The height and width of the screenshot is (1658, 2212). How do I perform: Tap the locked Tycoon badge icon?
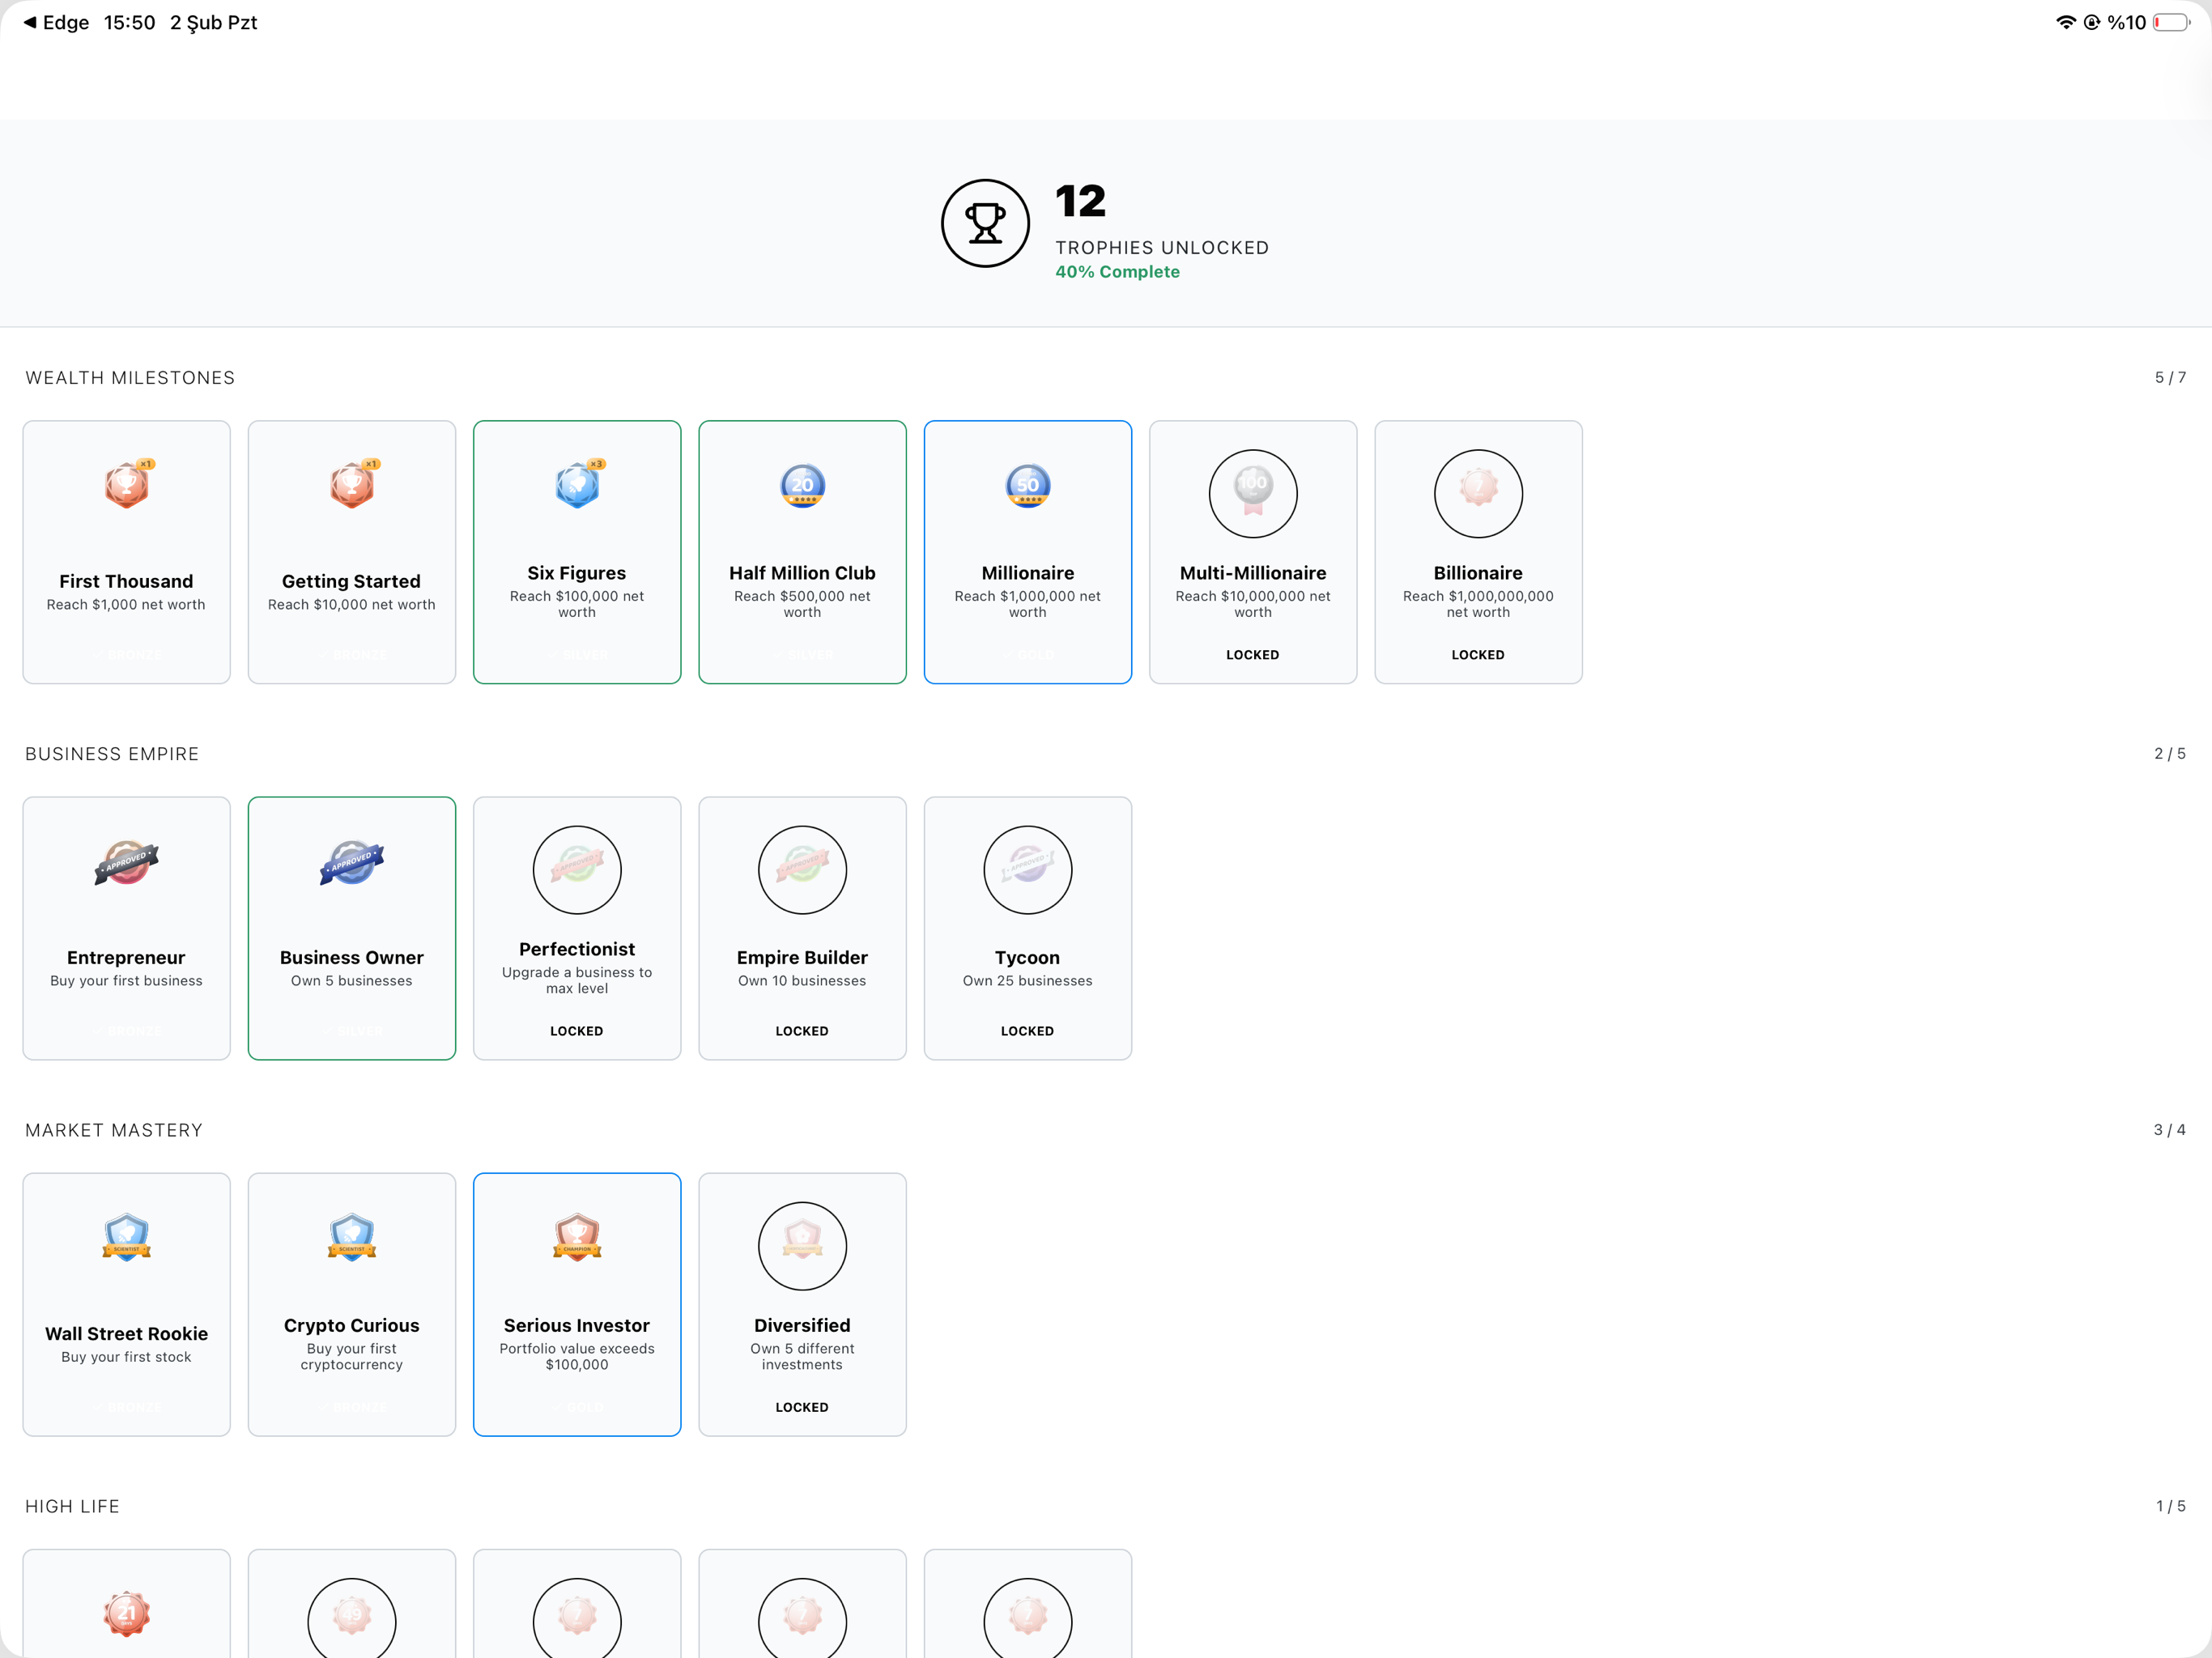click(x=1027, y=870)
